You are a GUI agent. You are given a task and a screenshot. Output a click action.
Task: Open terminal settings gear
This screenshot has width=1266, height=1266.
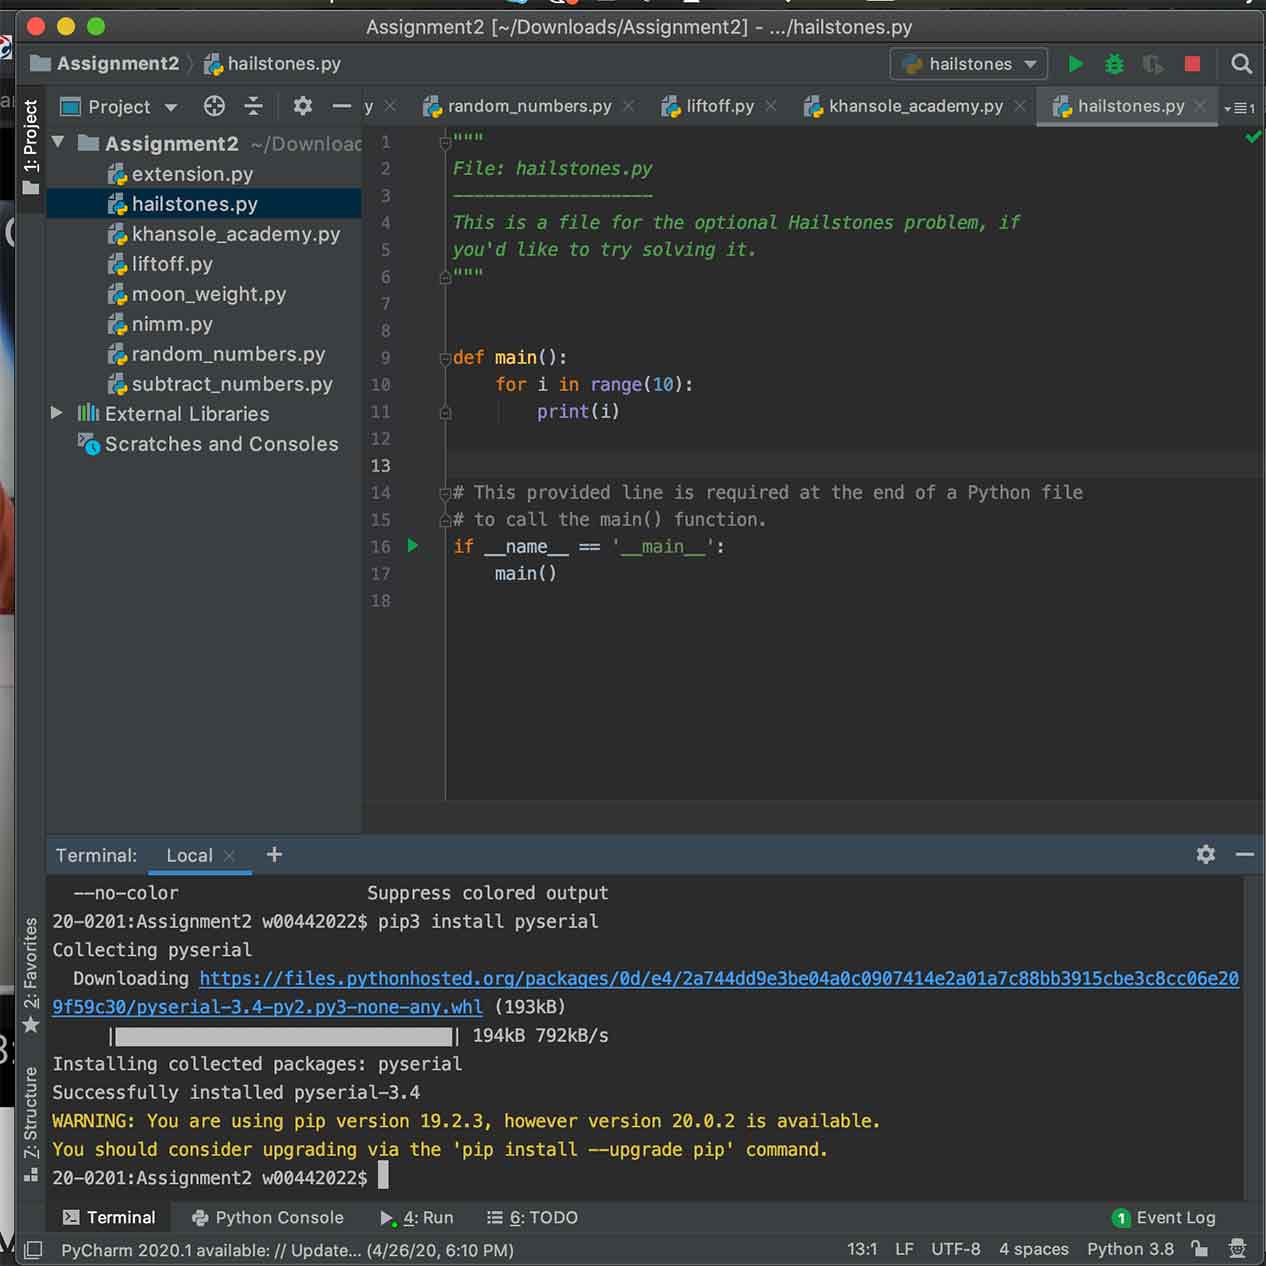pyautogui.click(x=1206, y=854)
